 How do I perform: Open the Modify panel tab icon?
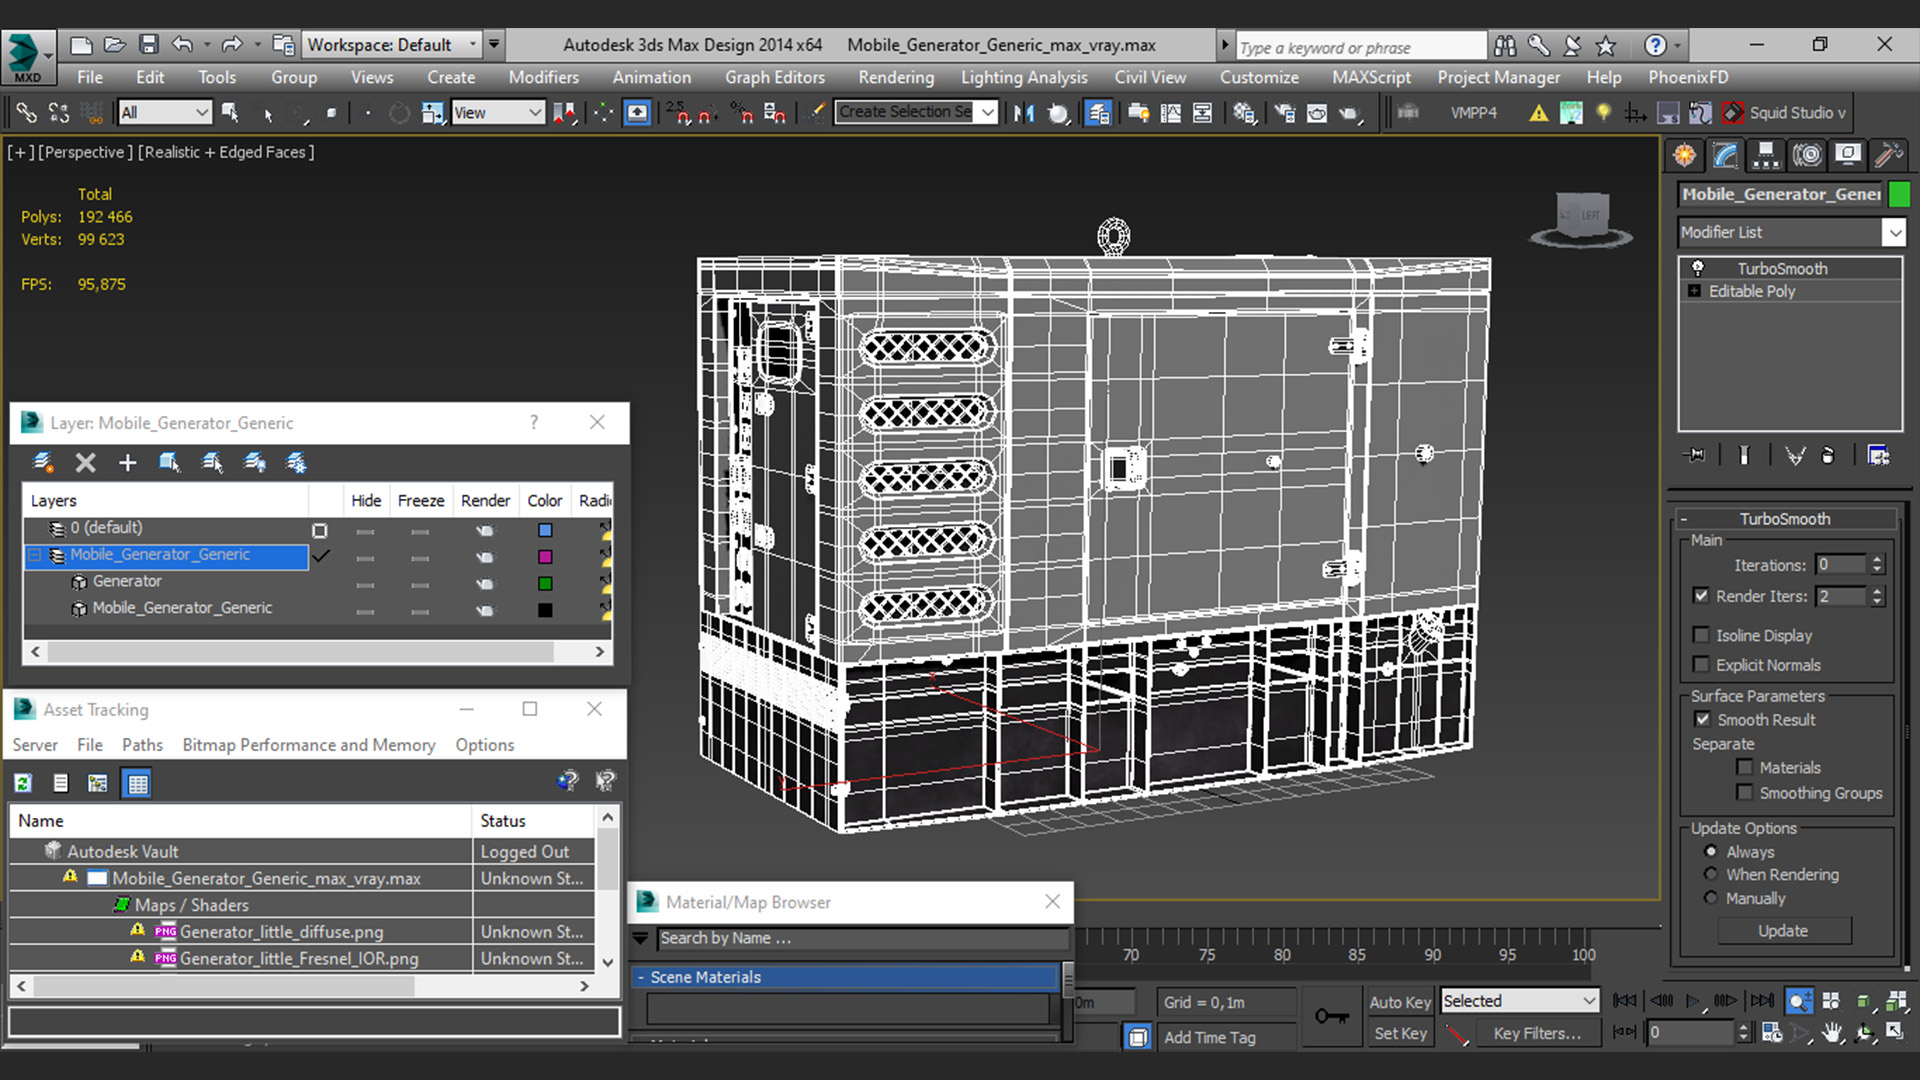1726,155
